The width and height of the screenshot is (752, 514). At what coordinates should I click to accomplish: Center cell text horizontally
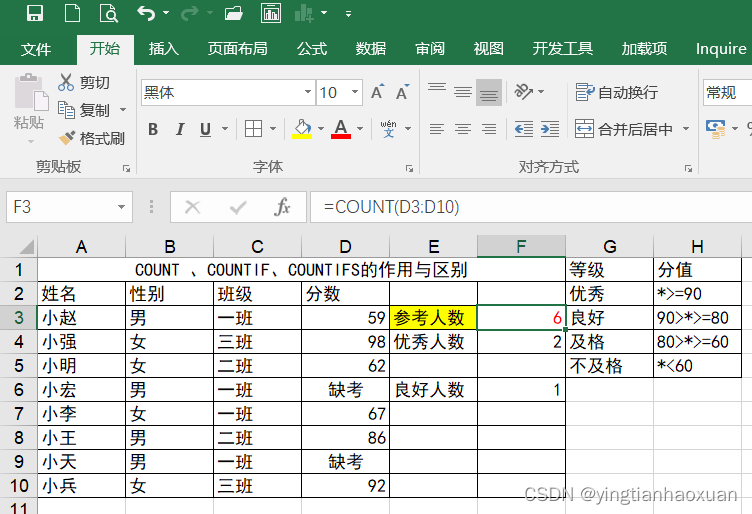pos(463,128)
